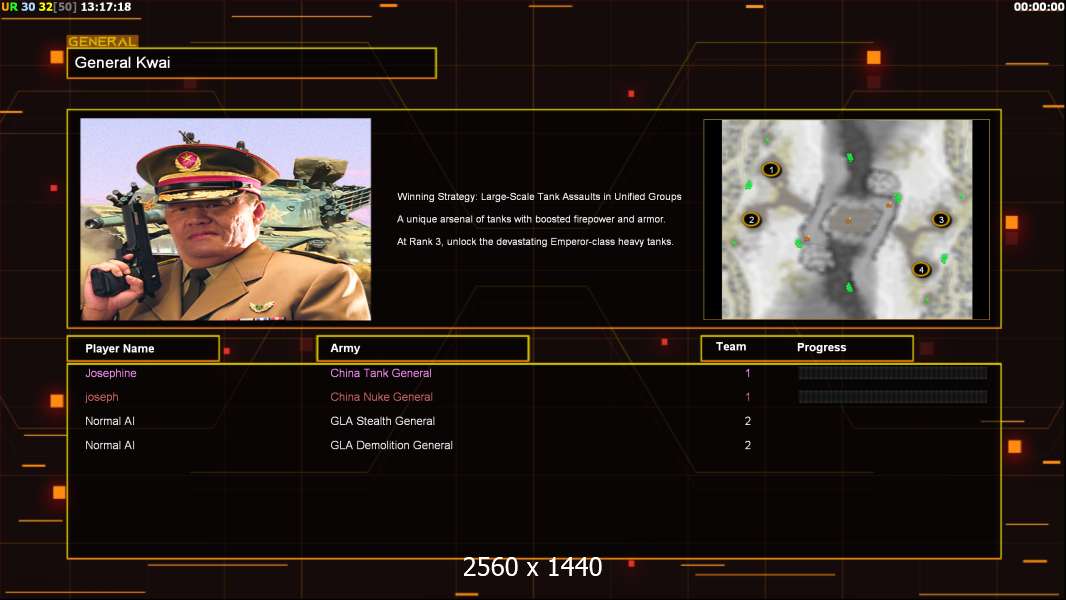
Task: Select the Normal AI row with GLA Stealth General
Action: coord(534,421)
